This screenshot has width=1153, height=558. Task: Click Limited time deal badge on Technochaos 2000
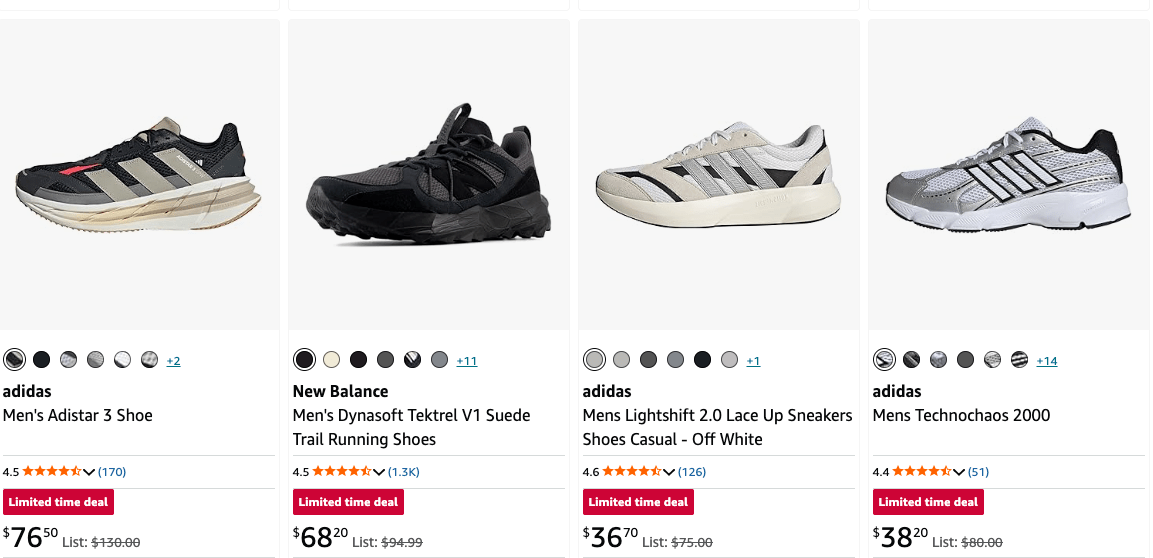[929, 502]
